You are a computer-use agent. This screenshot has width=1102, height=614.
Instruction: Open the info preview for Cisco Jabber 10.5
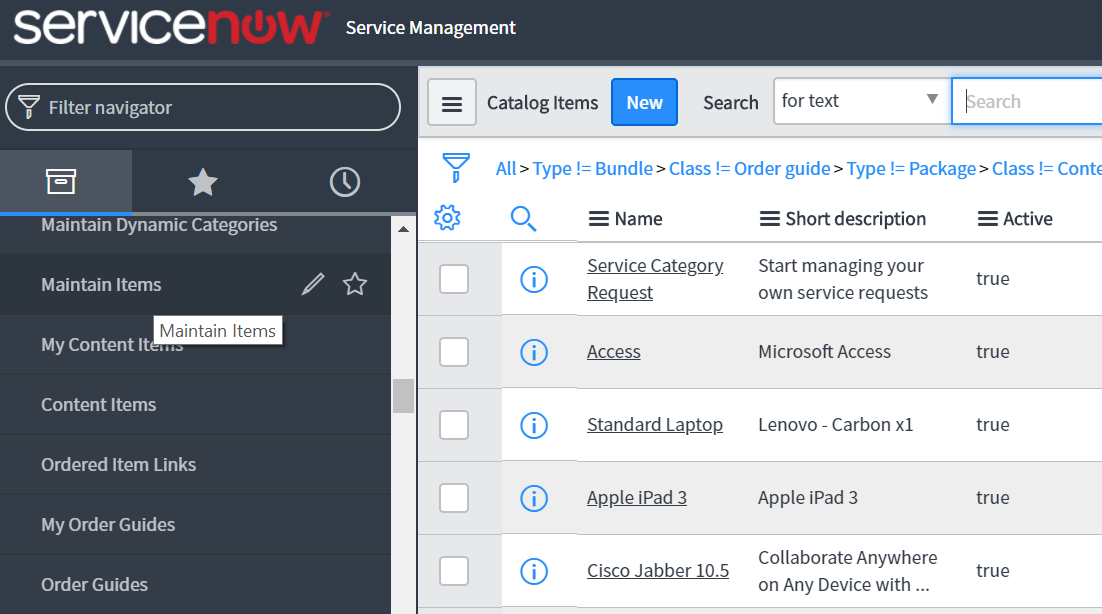pyautogui.click(x=534, y=571)
